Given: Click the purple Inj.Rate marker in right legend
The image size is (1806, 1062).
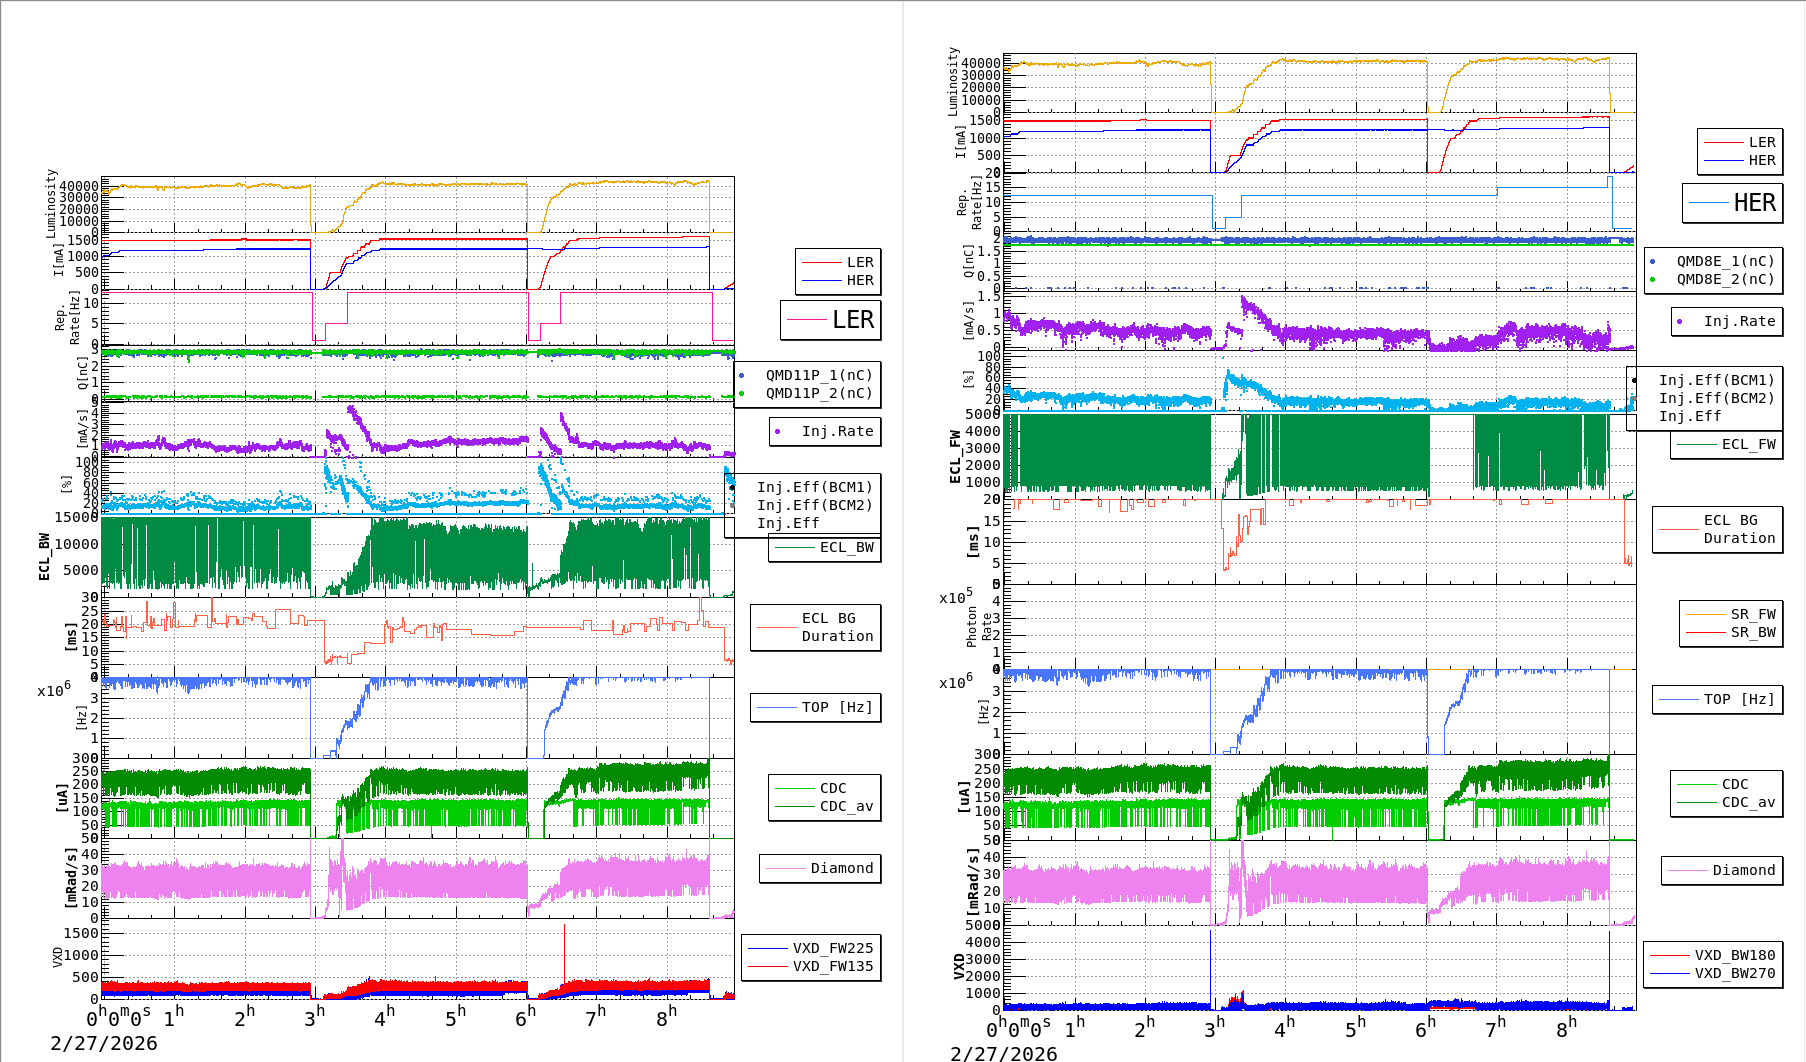Looking at the screenshot, I should (x=1679, y=321).
